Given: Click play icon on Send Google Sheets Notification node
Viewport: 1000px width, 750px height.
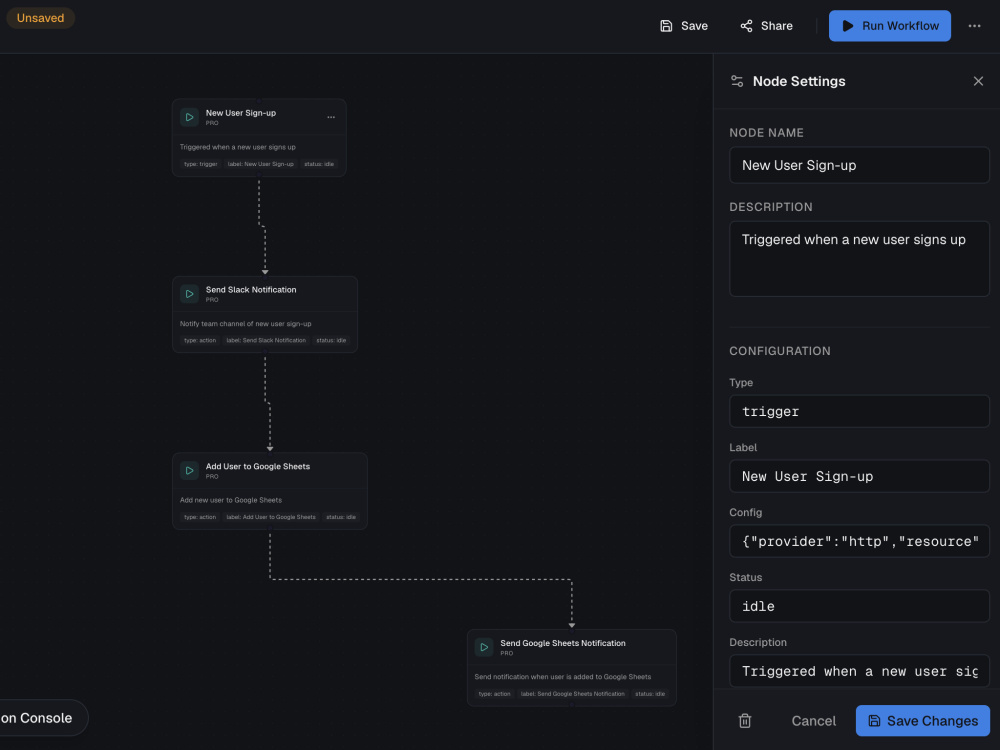Looking at the screenshot, I should coord(484,647).
